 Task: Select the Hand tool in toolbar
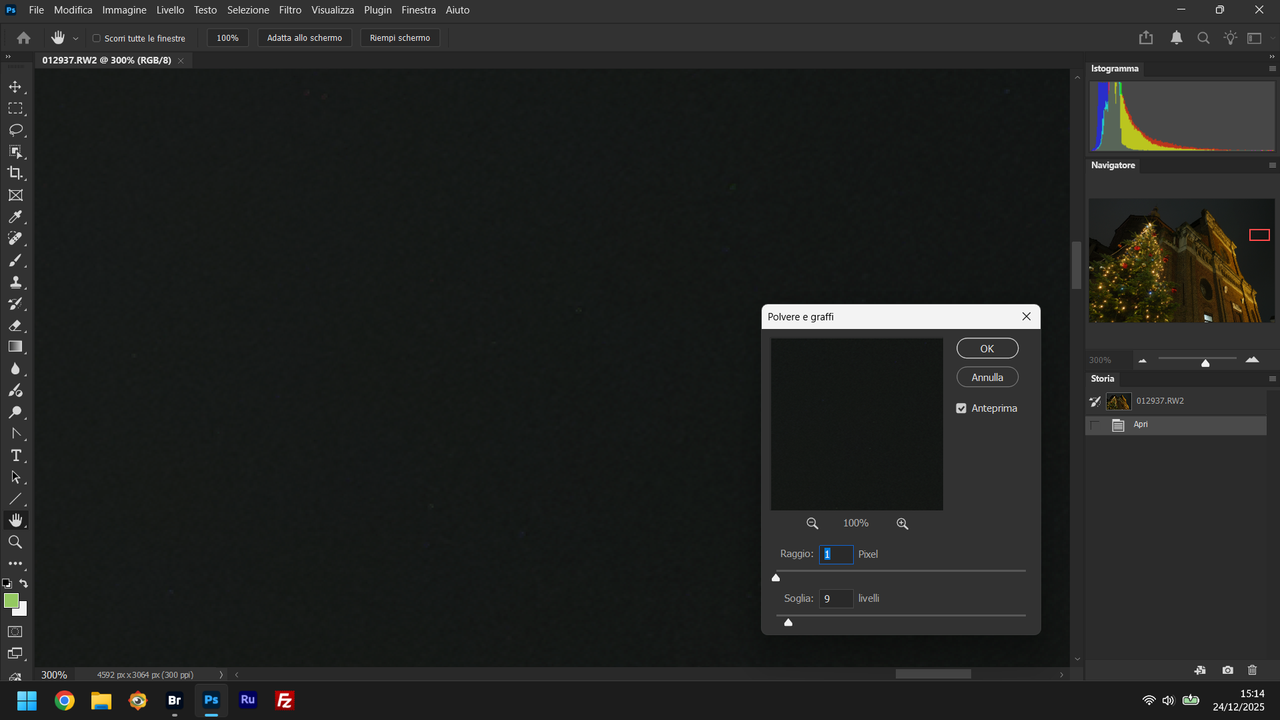tap(15, 520)
